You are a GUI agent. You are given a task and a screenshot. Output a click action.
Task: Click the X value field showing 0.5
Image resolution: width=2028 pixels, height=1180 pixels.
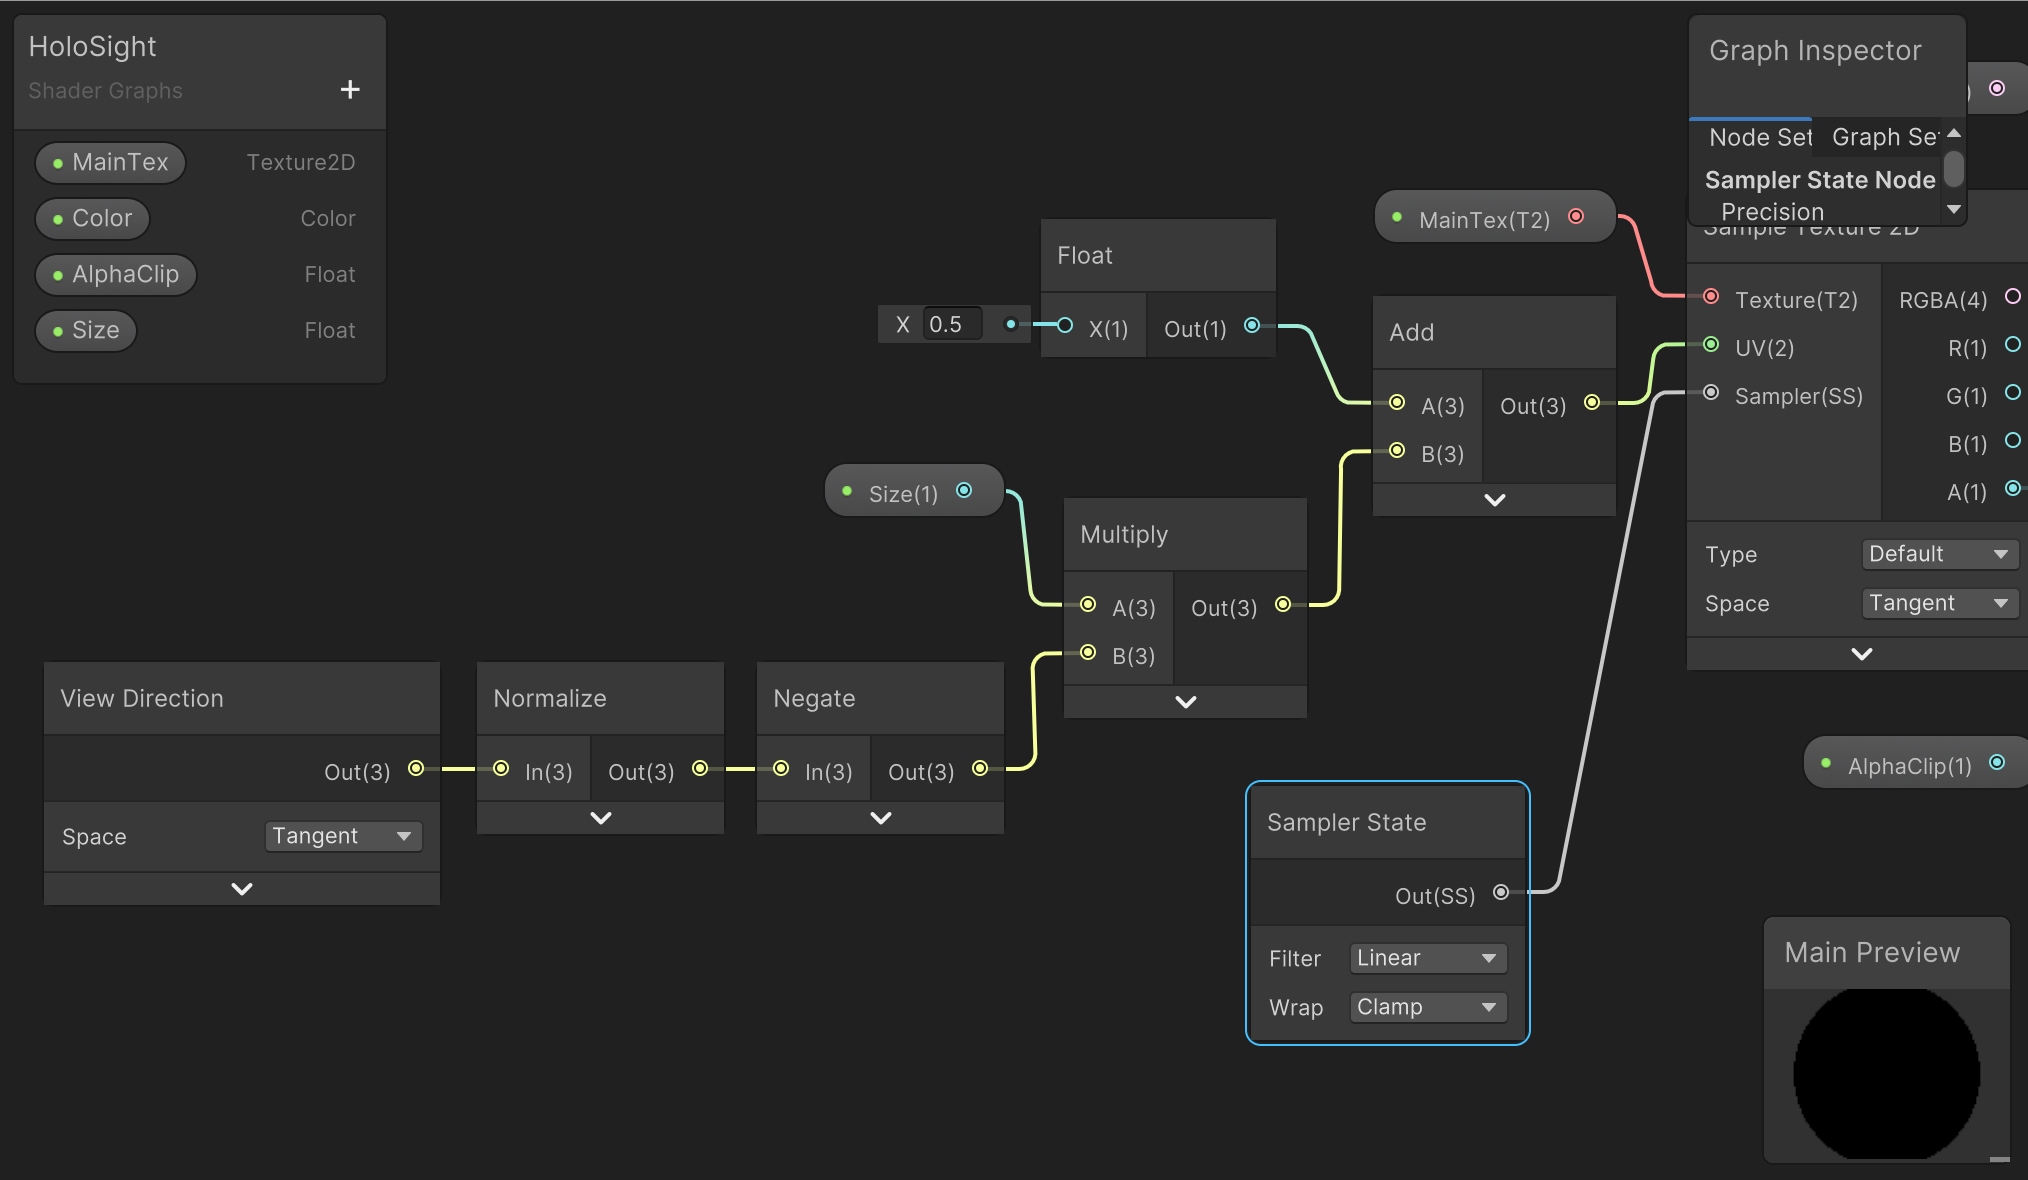click(951, 324)
